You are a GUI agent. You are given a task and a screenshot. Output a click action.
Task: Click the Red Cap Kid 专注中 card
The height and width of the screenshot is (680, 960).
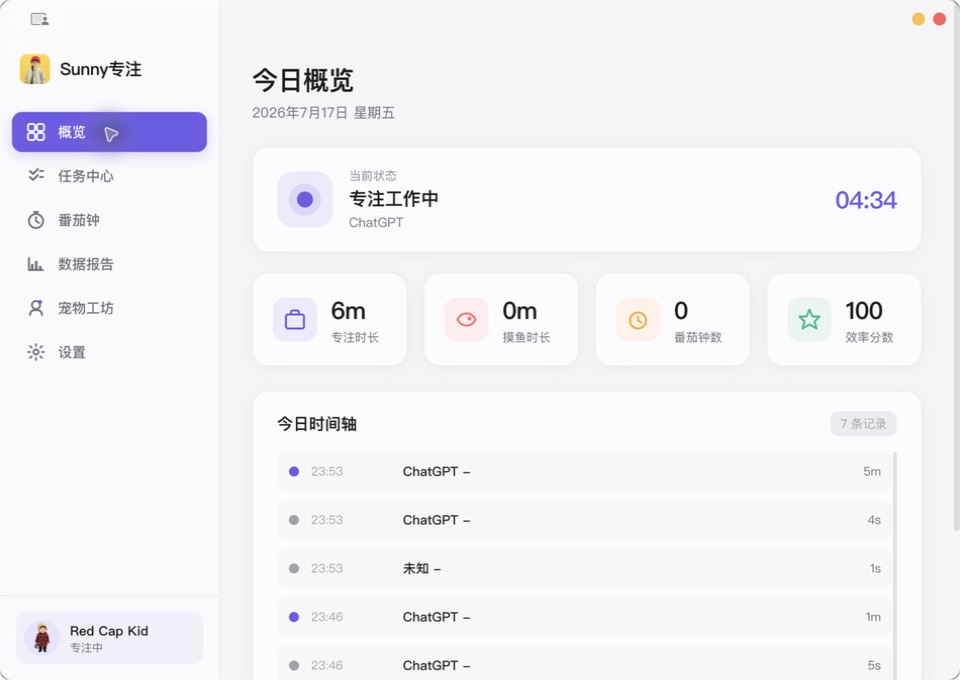(110, 638)
